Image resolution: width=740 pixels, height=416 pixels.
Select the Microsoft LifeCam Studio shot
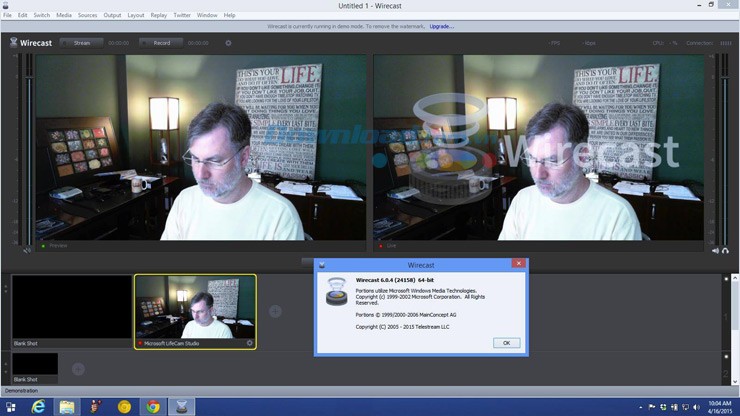(x=195, y=312)
